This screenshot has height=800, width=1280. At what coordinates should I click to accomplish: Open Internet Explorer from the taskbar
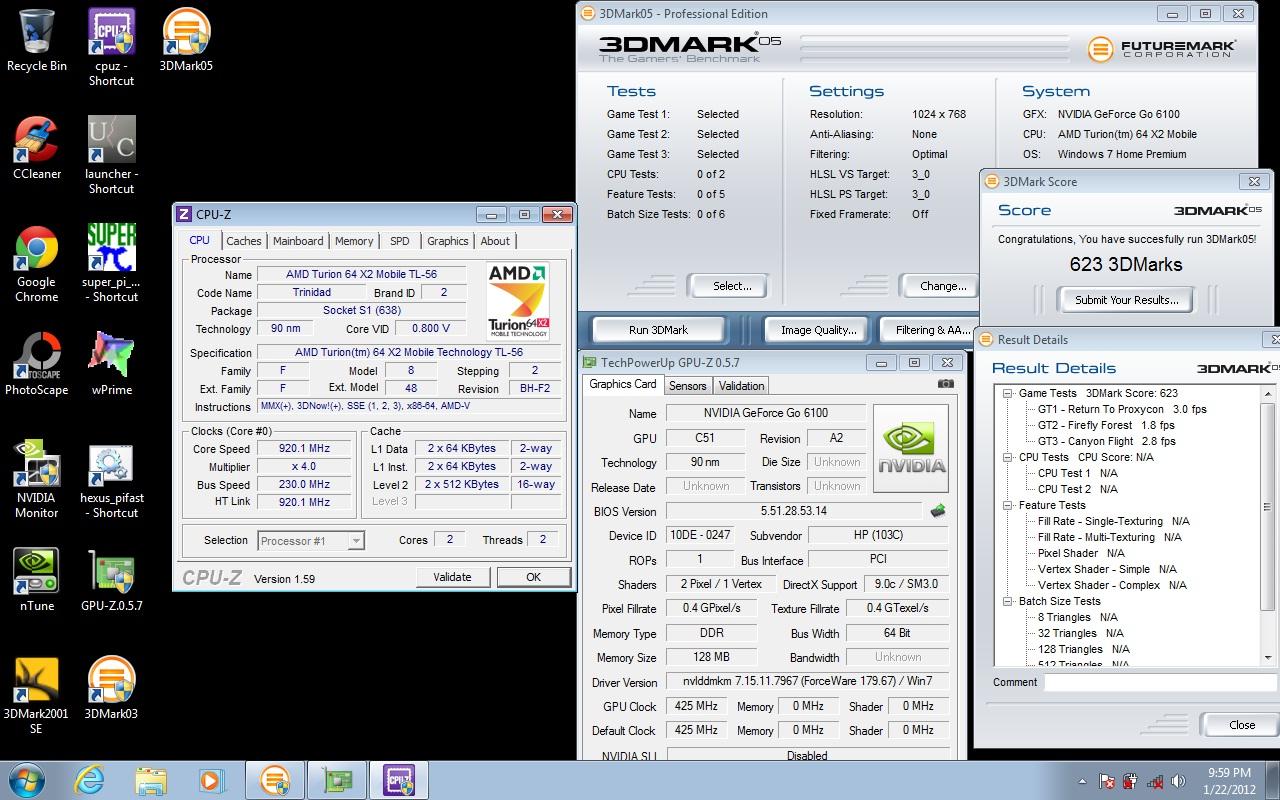pyautogui.click(x=89, y=780)
